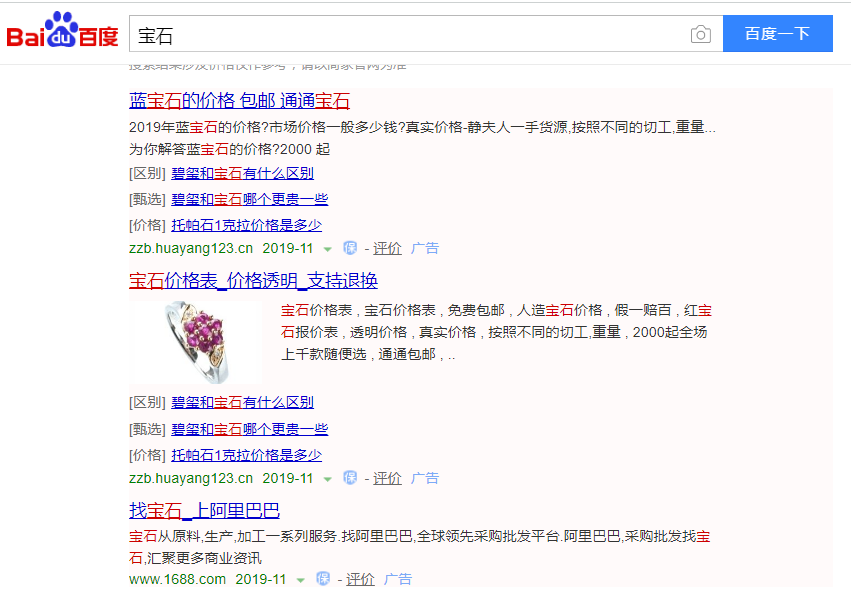Open result 找宝石_上阿里巴巴
Image resolution: width=851 pixels, height=606 pixels.
click(x=205, y=511)
